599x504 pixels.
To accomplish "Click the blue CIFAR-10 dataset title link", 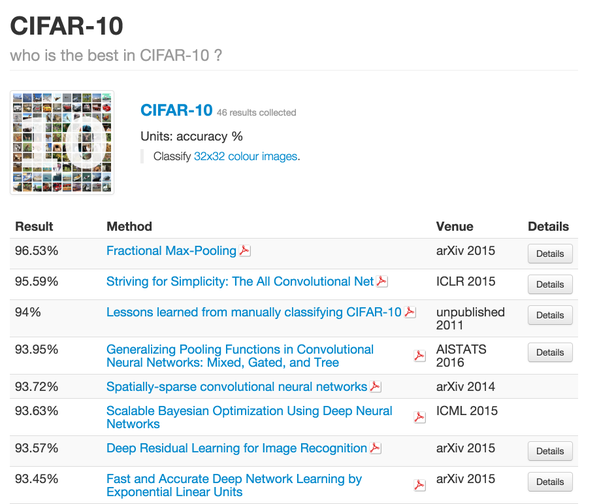I will (176, 110).
